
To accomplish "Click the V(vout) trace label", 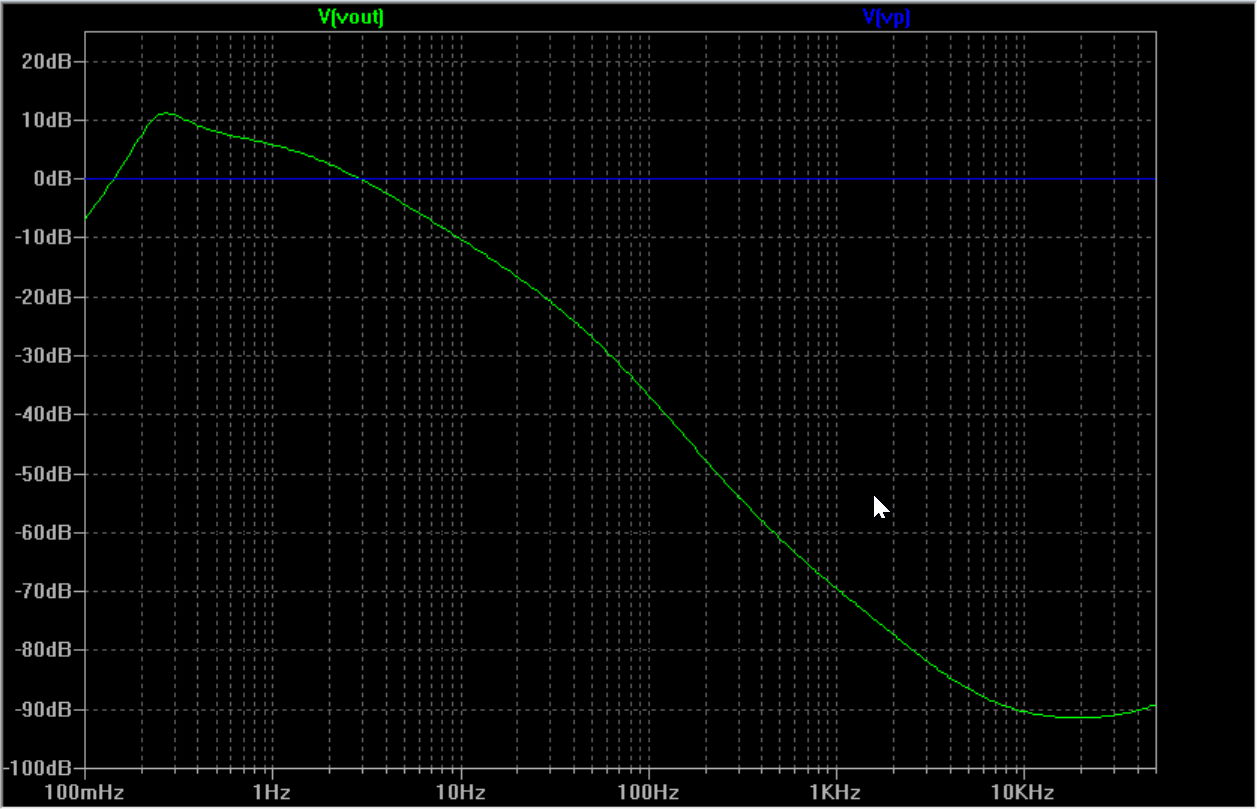I will (x=350, y=17).
